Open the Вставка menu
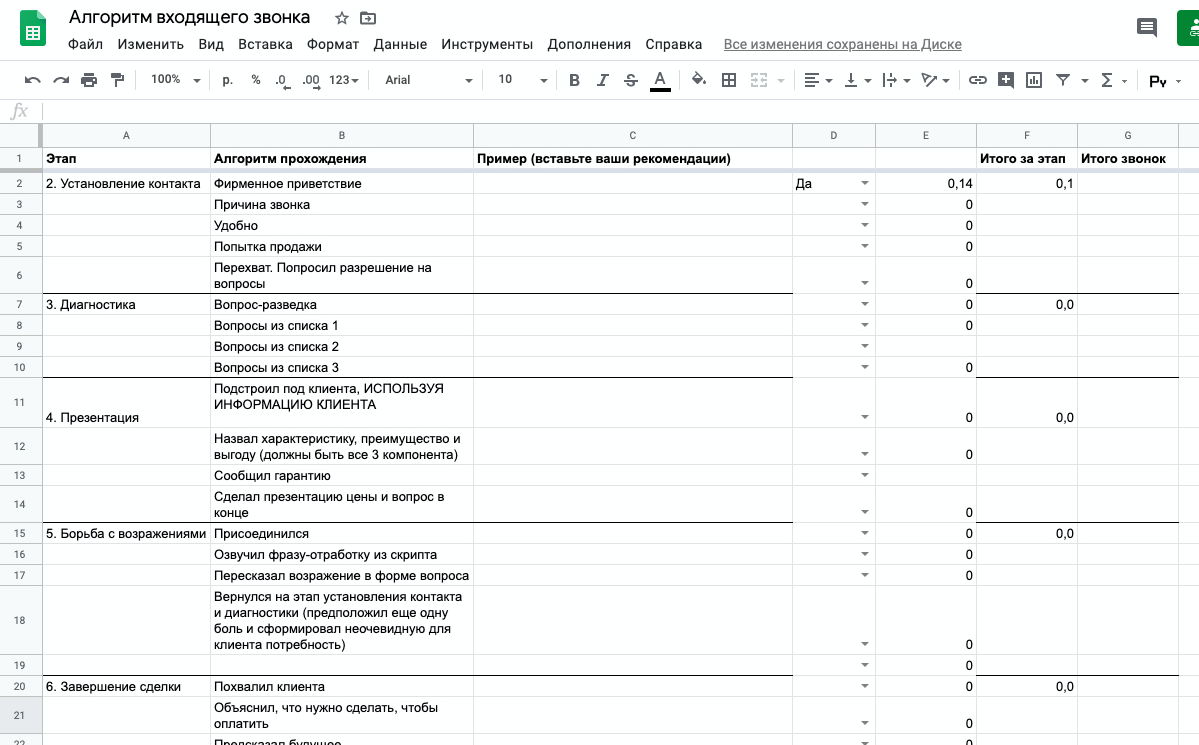 click(x=265, y=44)
